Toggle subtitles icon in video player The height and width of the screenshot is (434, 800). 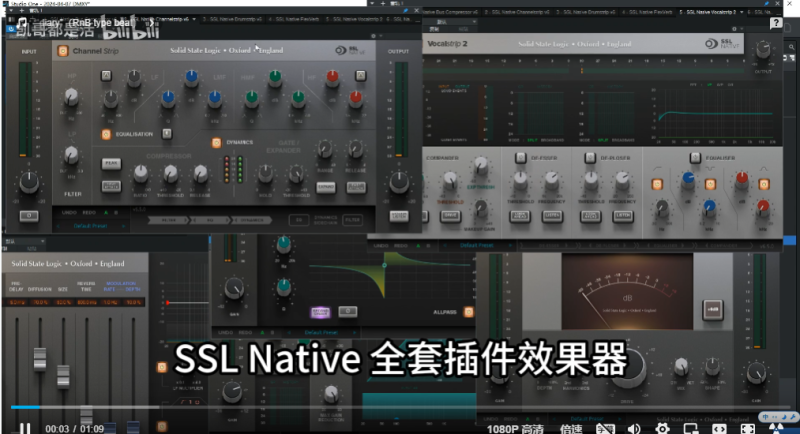(x=605, y=429)
